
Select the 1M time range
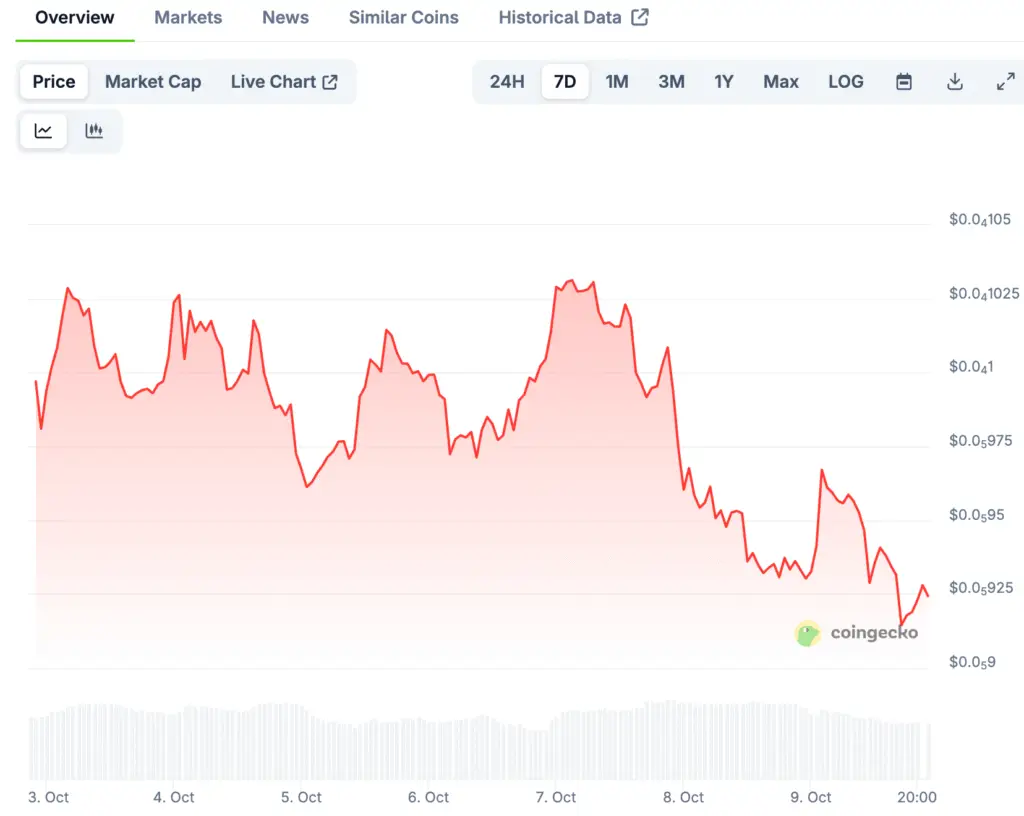(617, 82)
